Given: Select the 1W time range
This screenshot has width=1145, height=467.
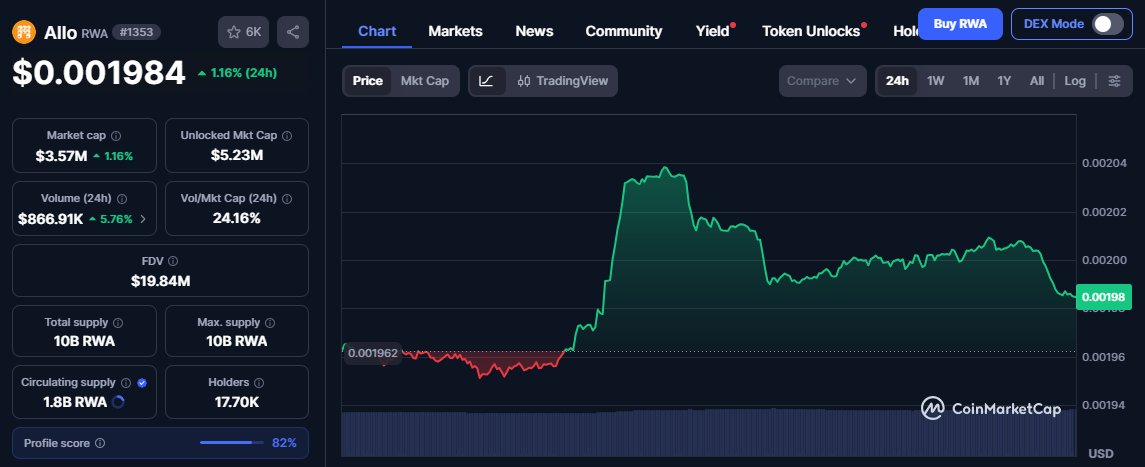Looking at the screenshot, I should pos(935,81).
